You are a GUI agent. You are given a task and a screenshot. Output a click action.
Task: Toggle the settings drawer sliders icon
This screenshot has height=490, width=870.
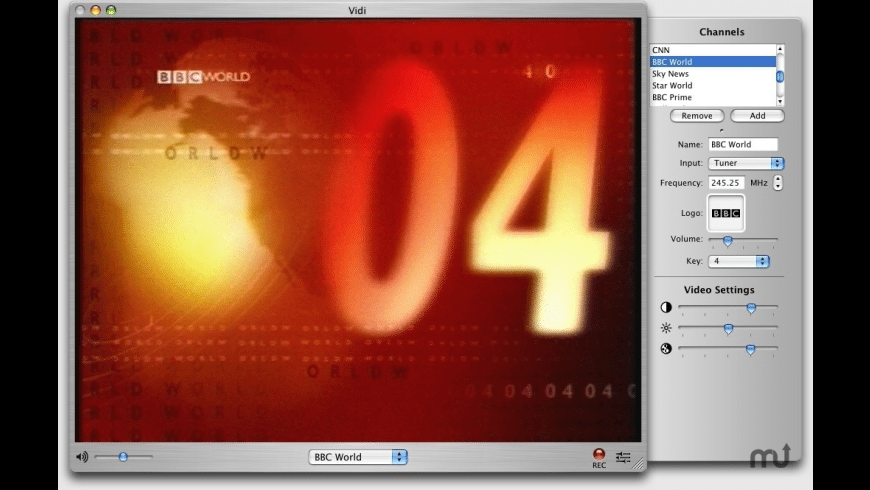623,457
